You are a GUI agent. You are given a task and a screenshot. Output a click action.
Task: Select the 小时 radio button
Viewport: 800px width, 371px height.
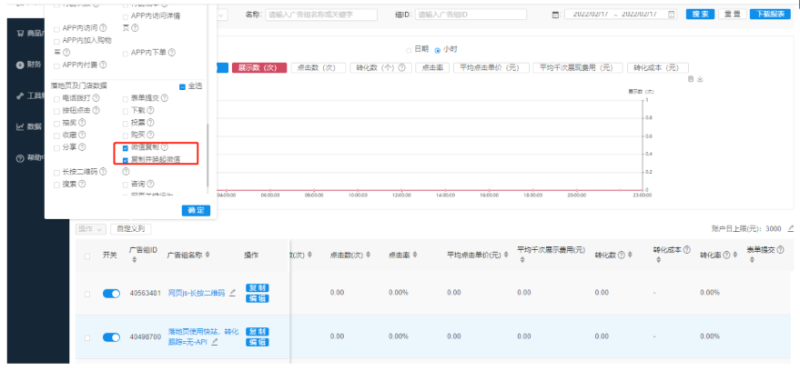(x=437, y=50)
